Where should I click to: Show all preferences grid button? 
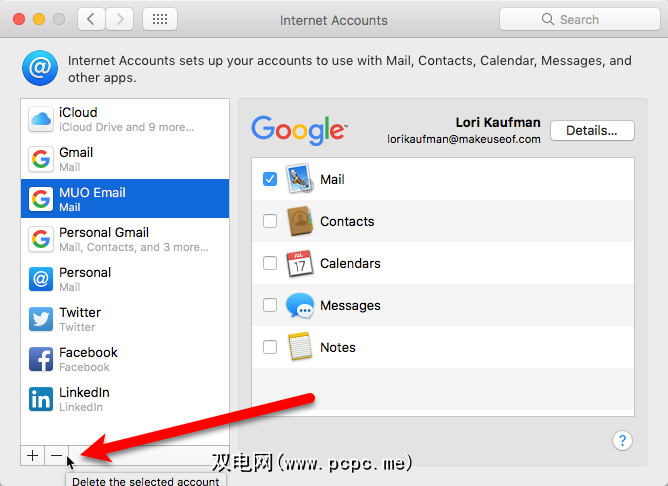coord(160,19)
